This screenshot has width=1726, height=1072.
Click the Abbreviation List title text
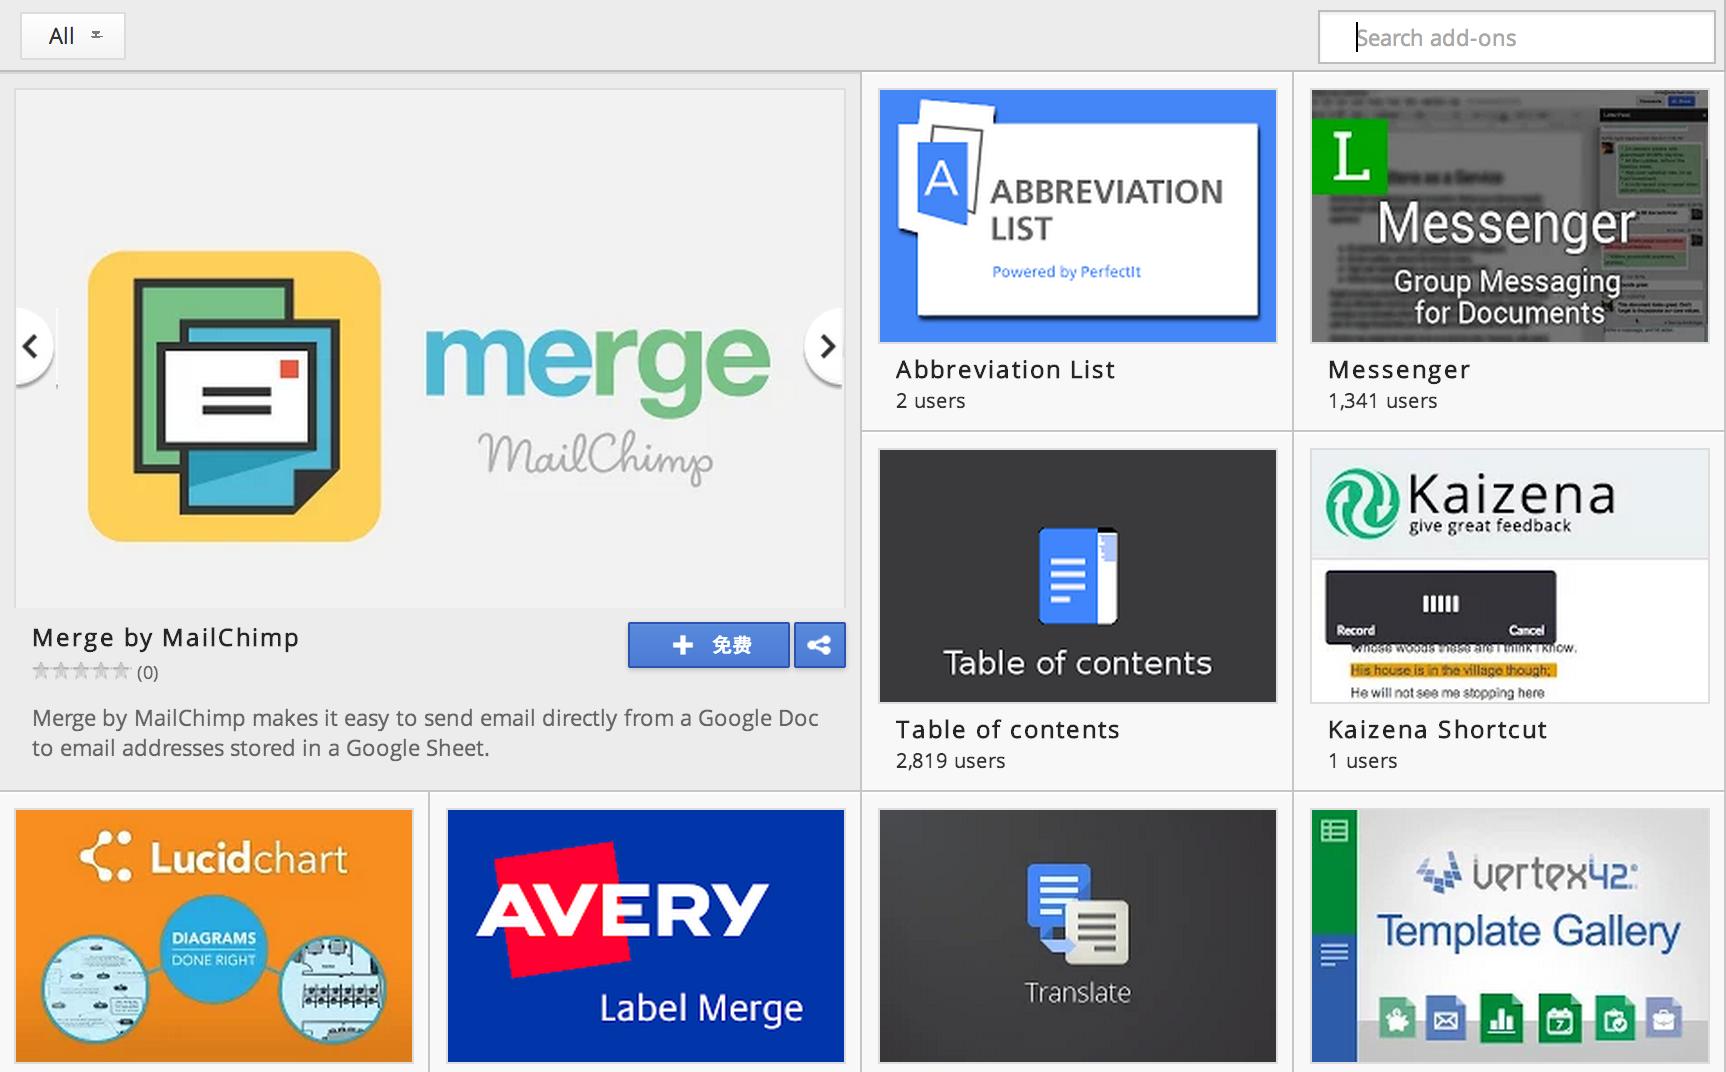pyautogui.click(x=1005, y=370)
